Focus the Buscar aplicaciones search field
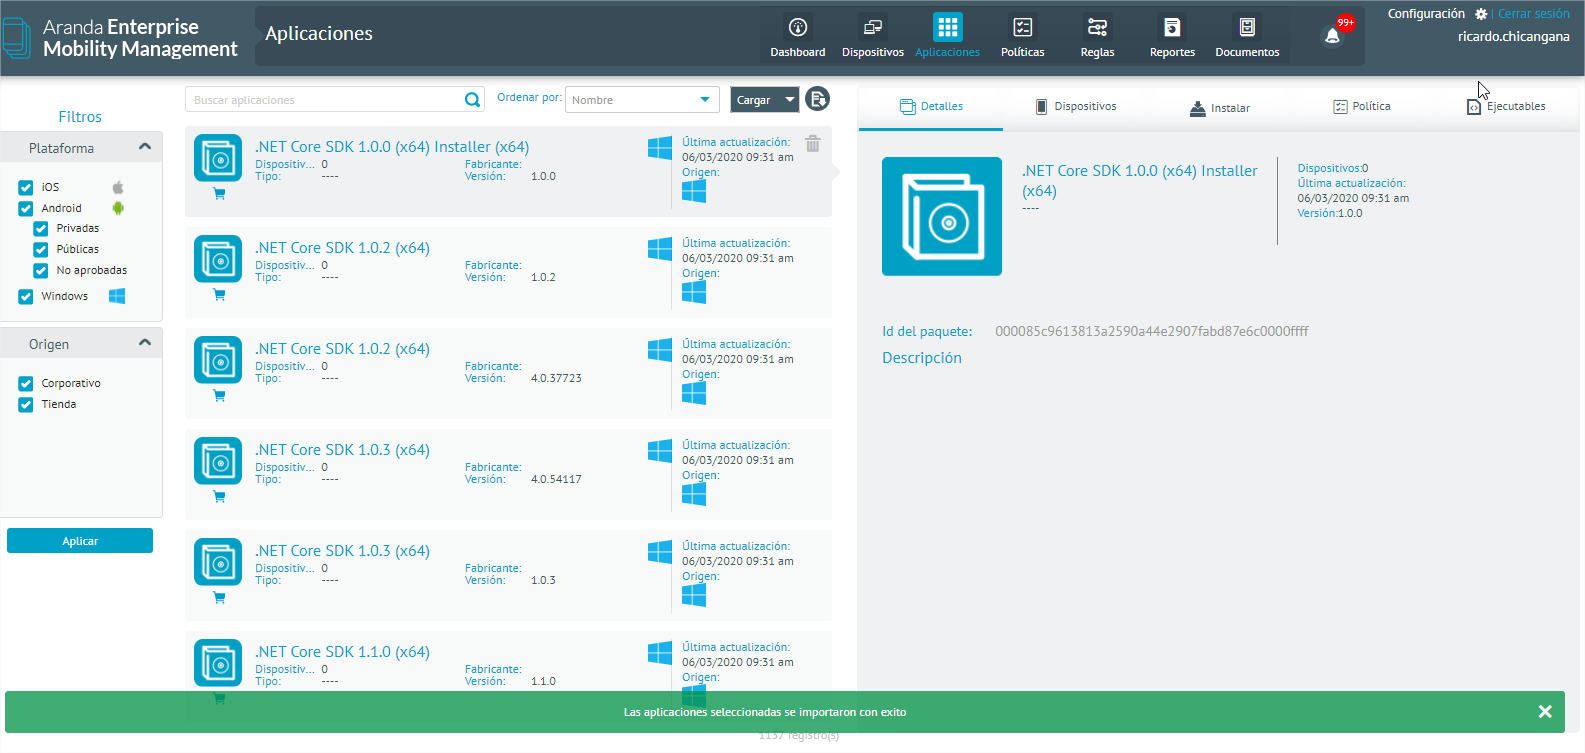The width and height of the screenshot is (1585, 753). [x=325, y=100]
